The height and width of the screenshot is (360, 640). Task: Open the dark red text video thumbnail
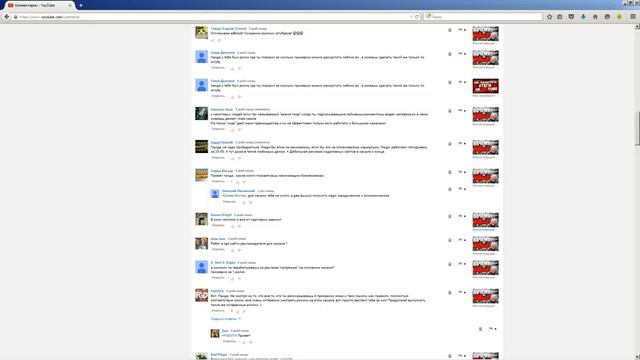pos(485,86)
